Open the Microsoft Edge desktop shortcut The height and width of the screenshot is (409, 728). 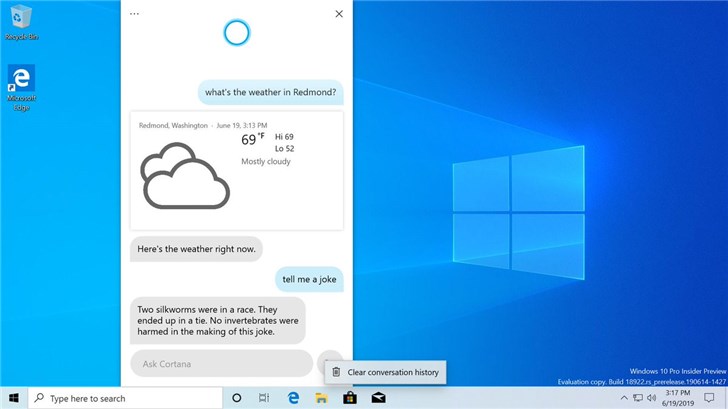pos(21,84)
